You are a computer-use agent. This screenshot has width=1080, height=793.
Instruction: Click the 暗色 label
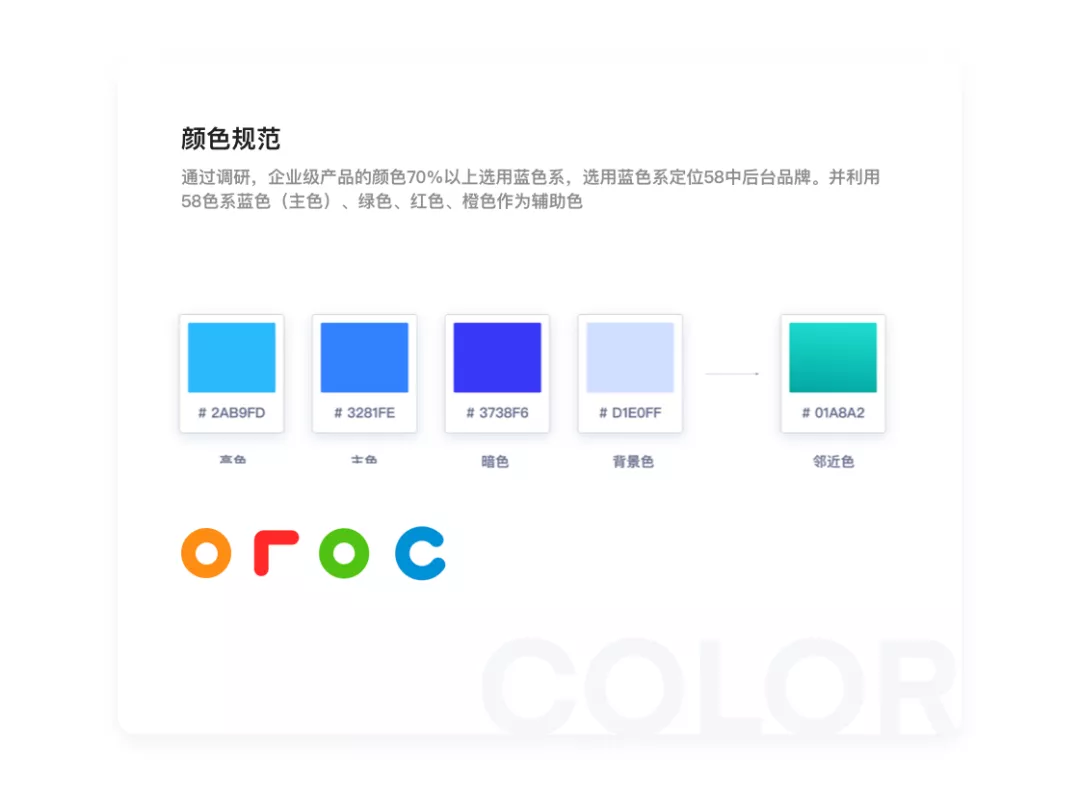click(495, 462)
